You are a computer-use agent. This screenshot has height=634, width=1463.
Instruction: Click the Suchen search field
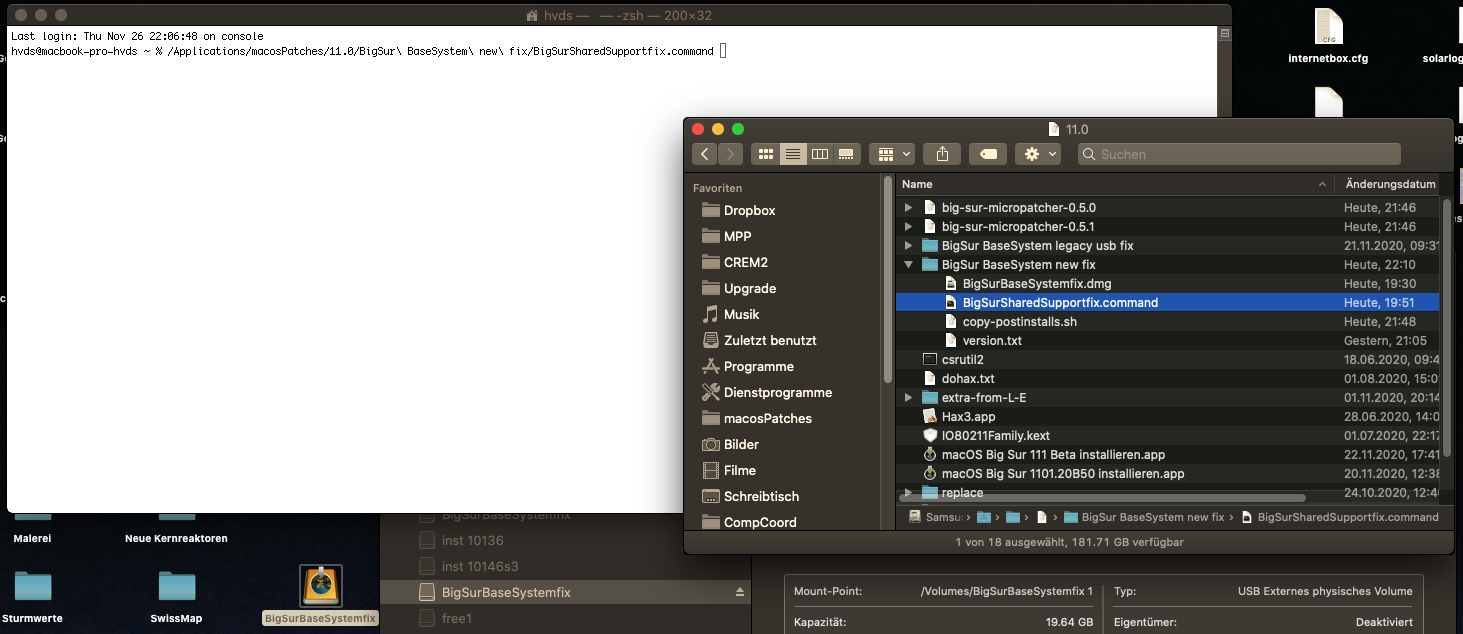pos(1239,154)
